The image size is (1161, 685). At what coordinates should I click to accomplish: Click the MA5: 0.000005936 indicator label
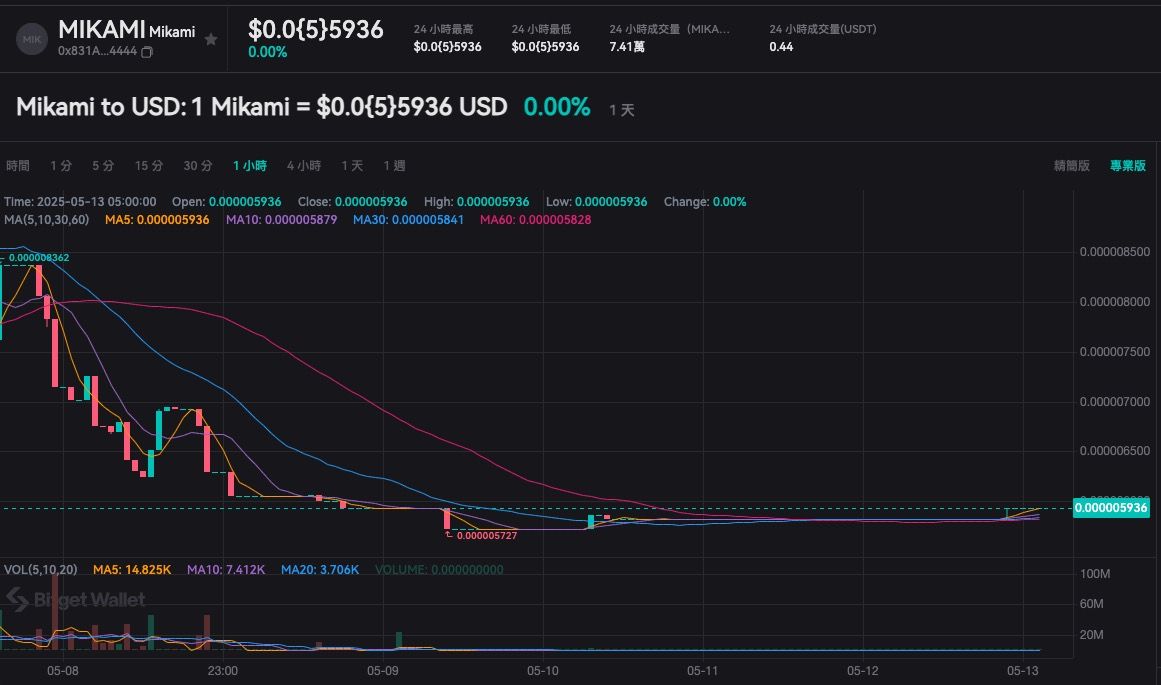click(x=157, y=220)
